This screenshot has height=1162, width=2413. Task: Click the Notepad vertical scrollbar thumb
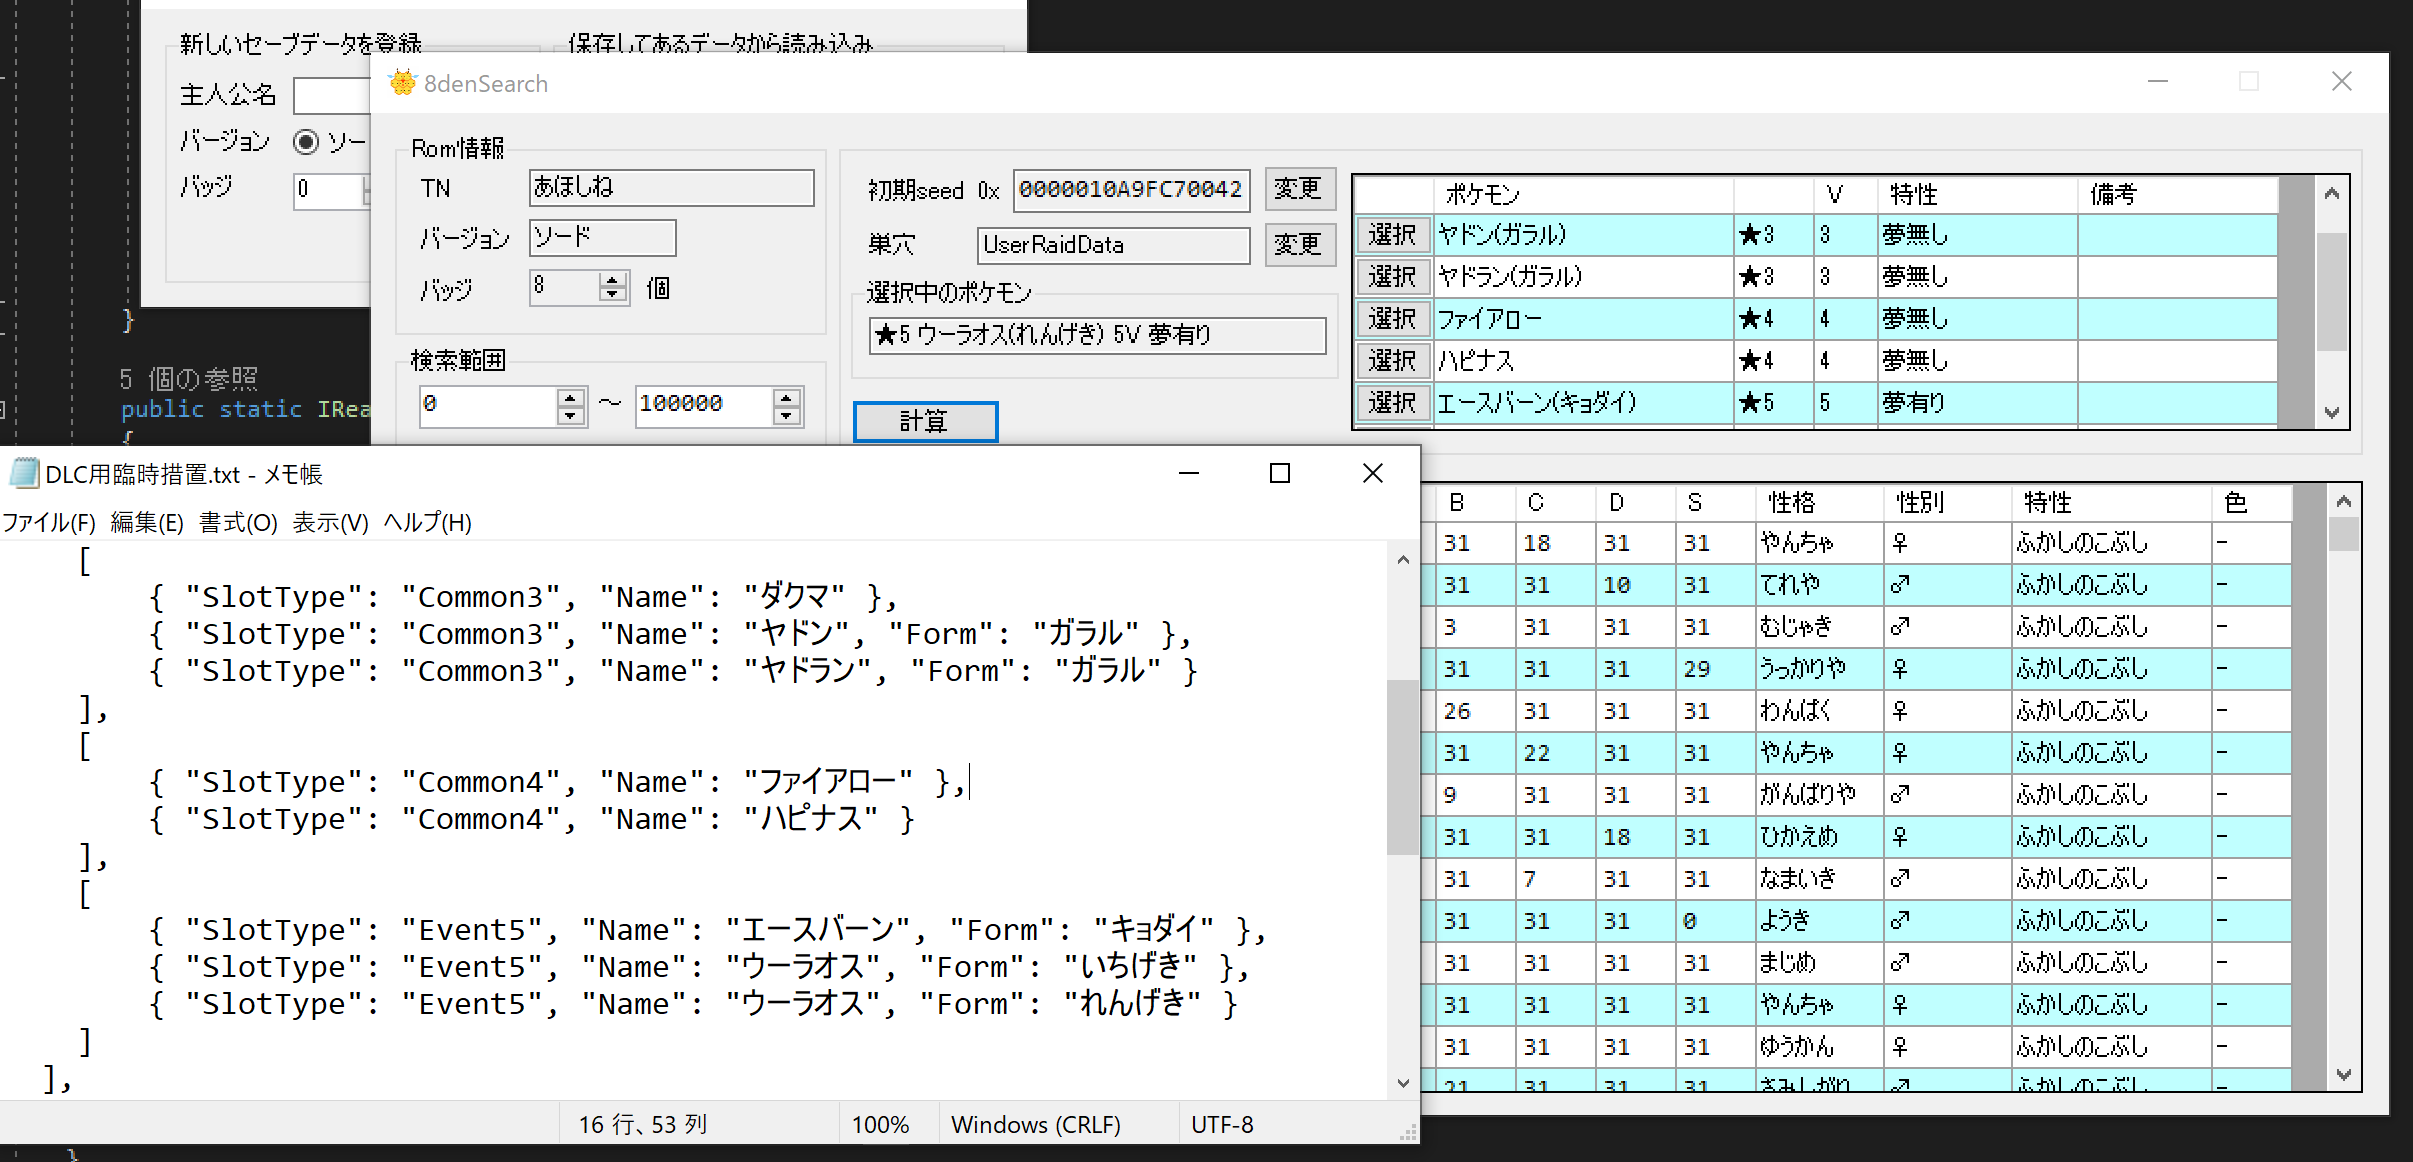[x=1403, y=767]
